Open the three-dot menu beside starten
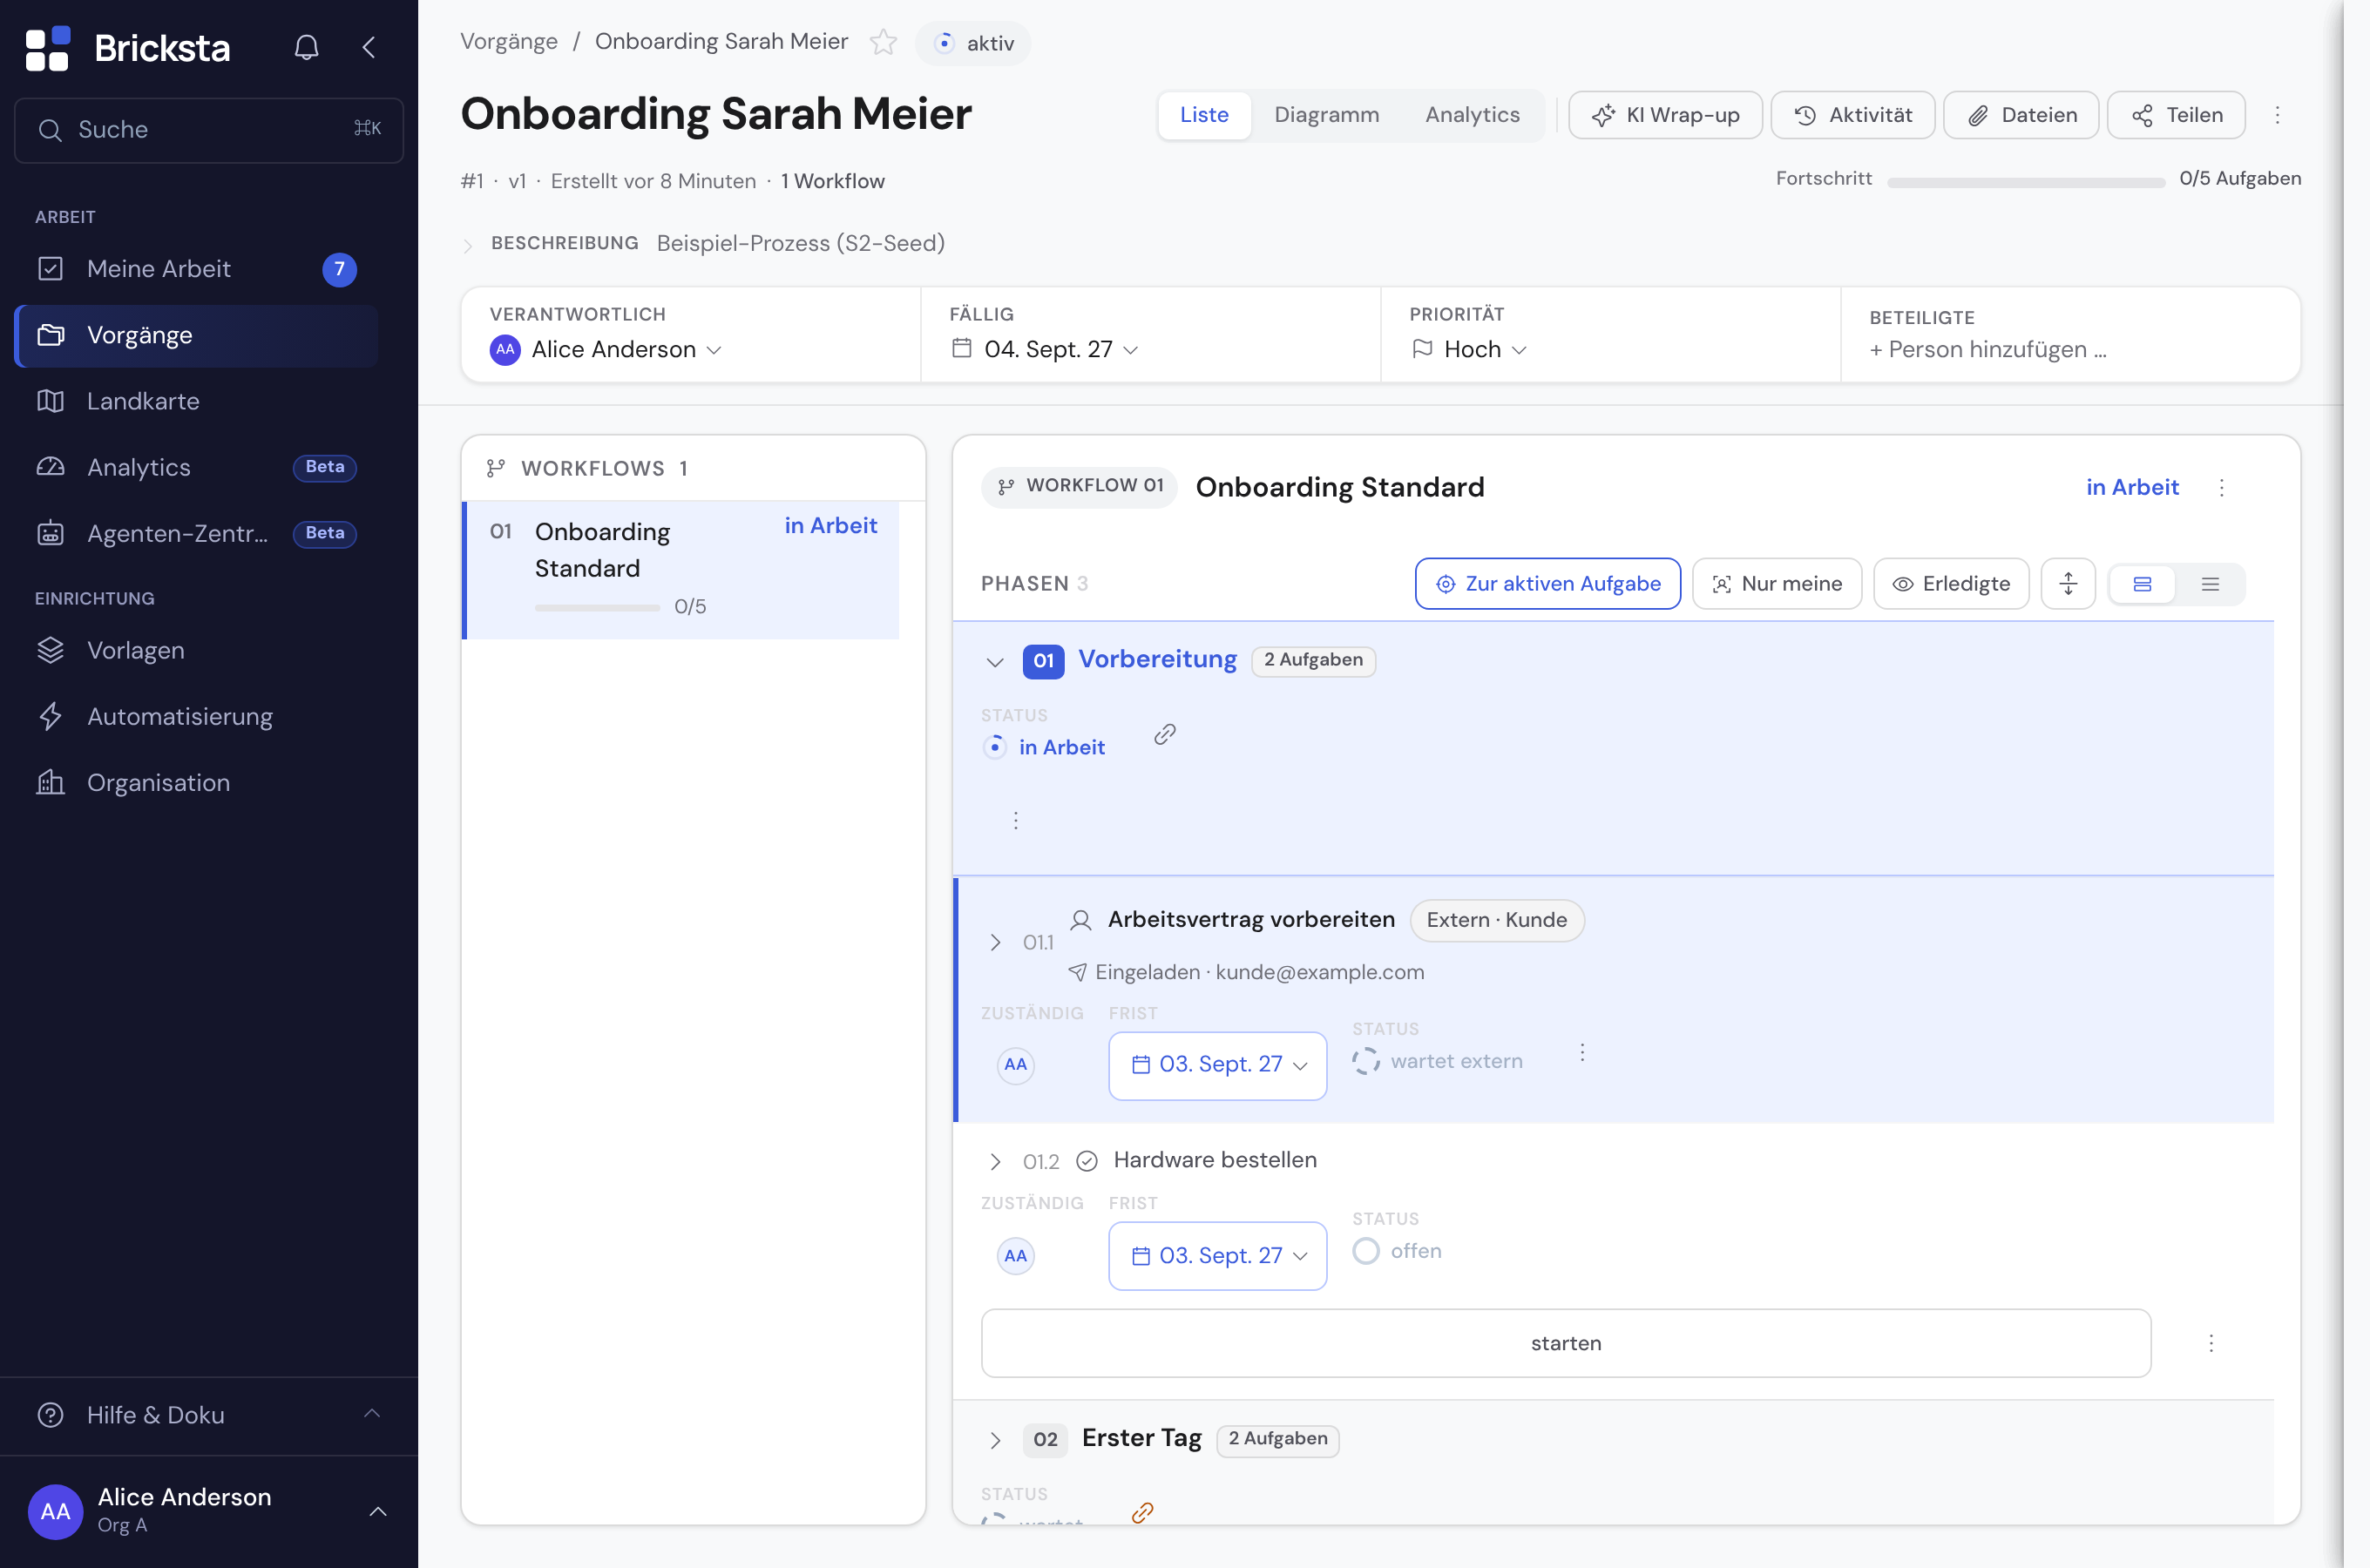This screenshot has width=2370, height=1568. click(2211, 1343)
